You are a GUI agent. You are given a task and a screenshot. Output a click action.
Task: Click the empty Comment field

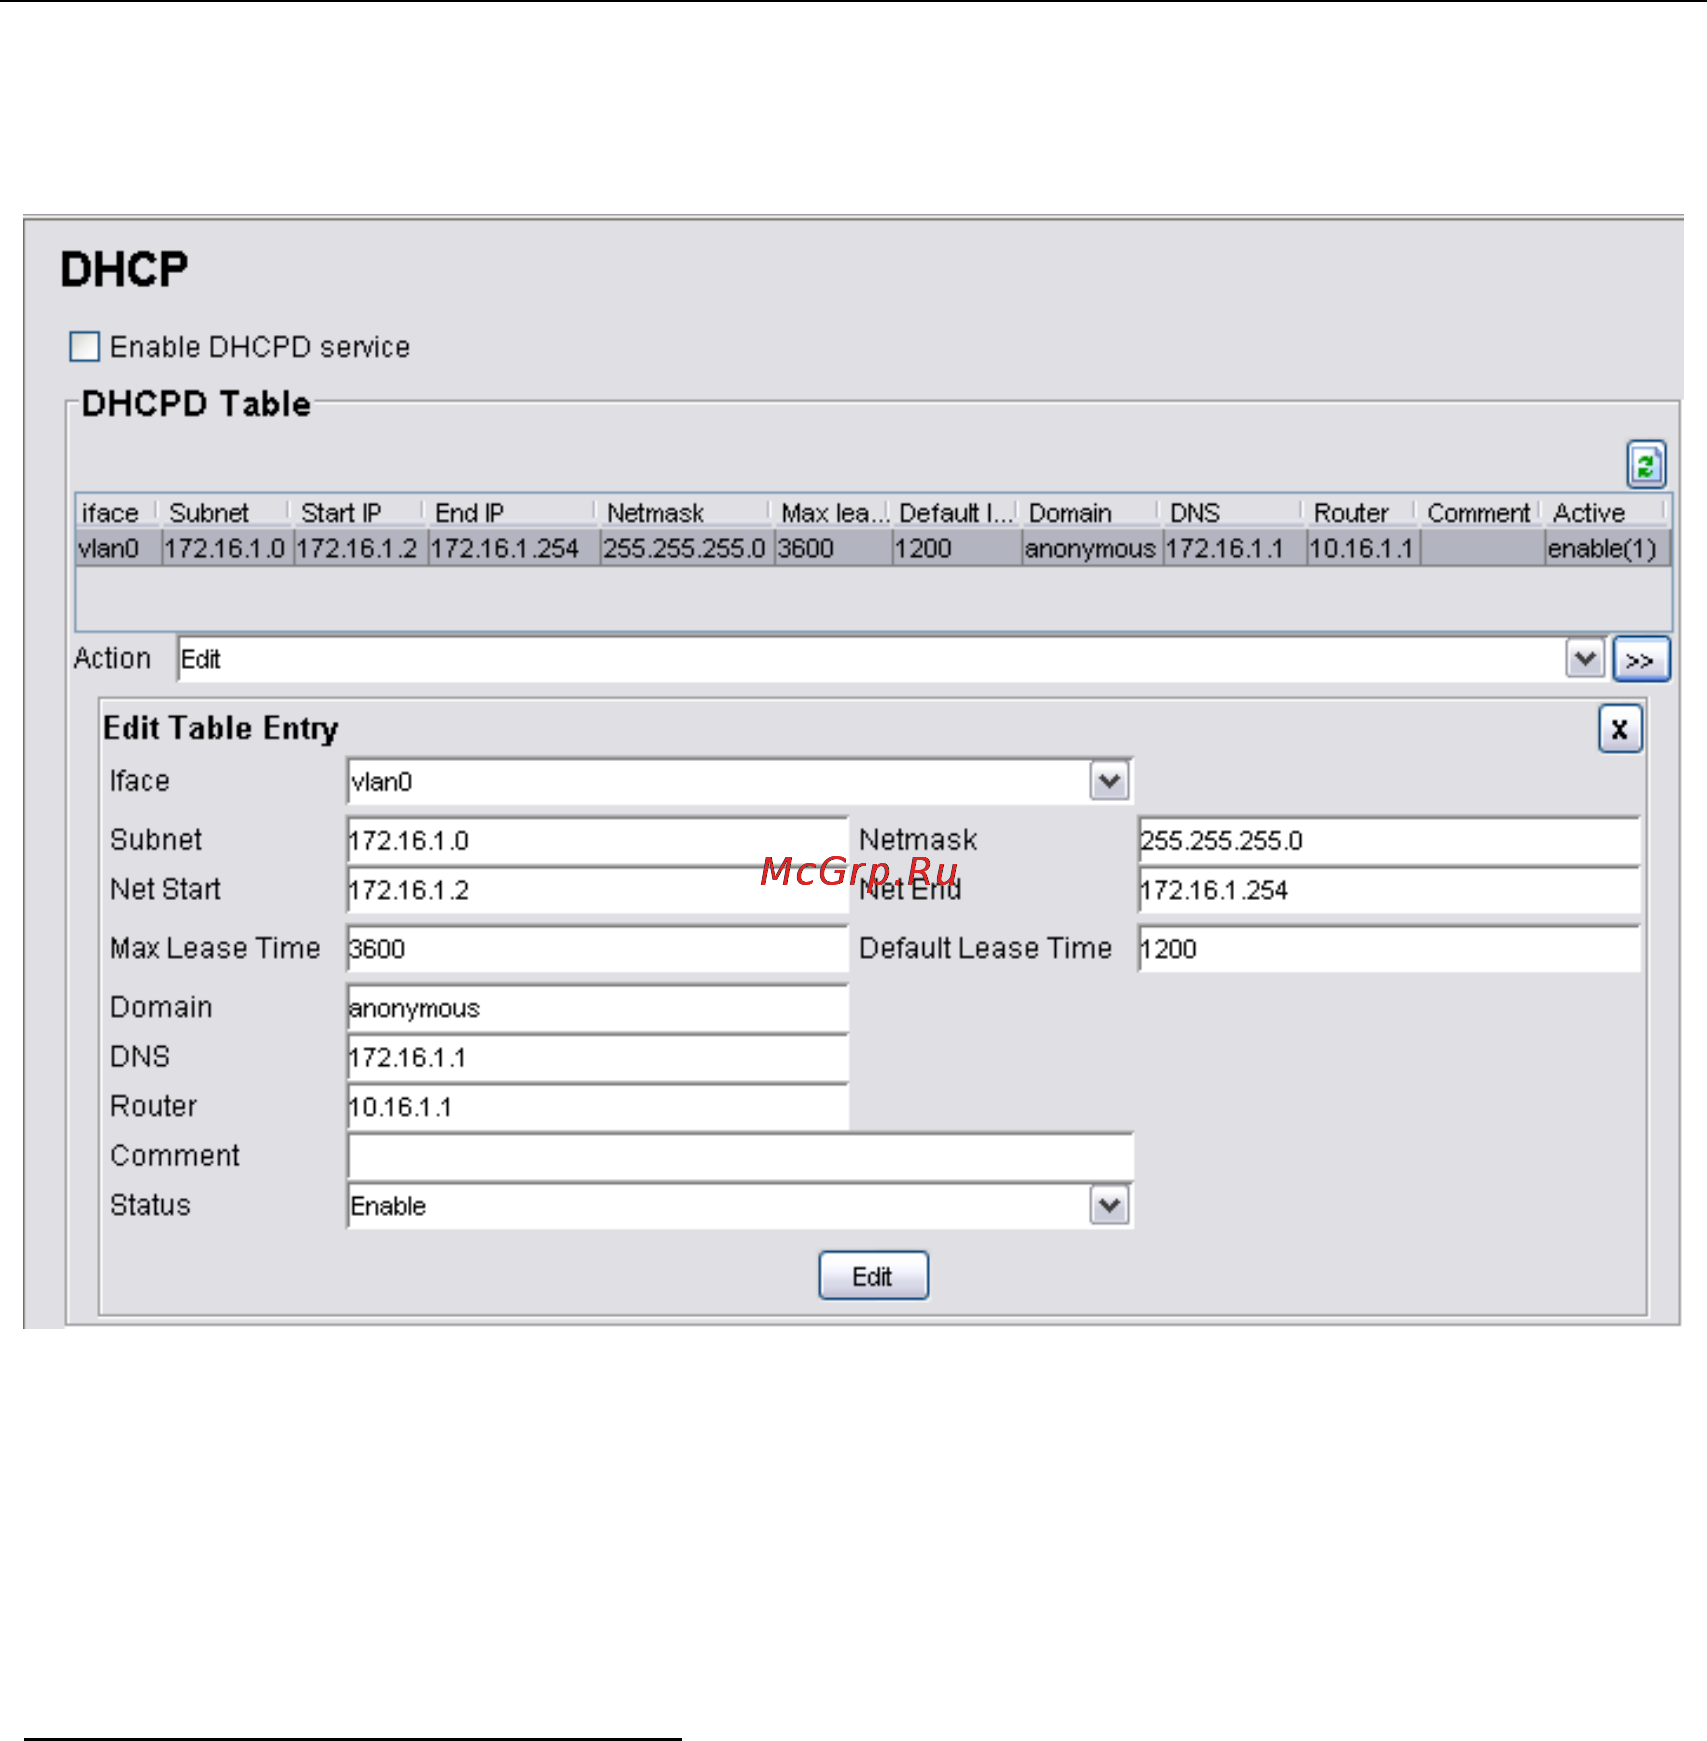(x=740, y=1156)
